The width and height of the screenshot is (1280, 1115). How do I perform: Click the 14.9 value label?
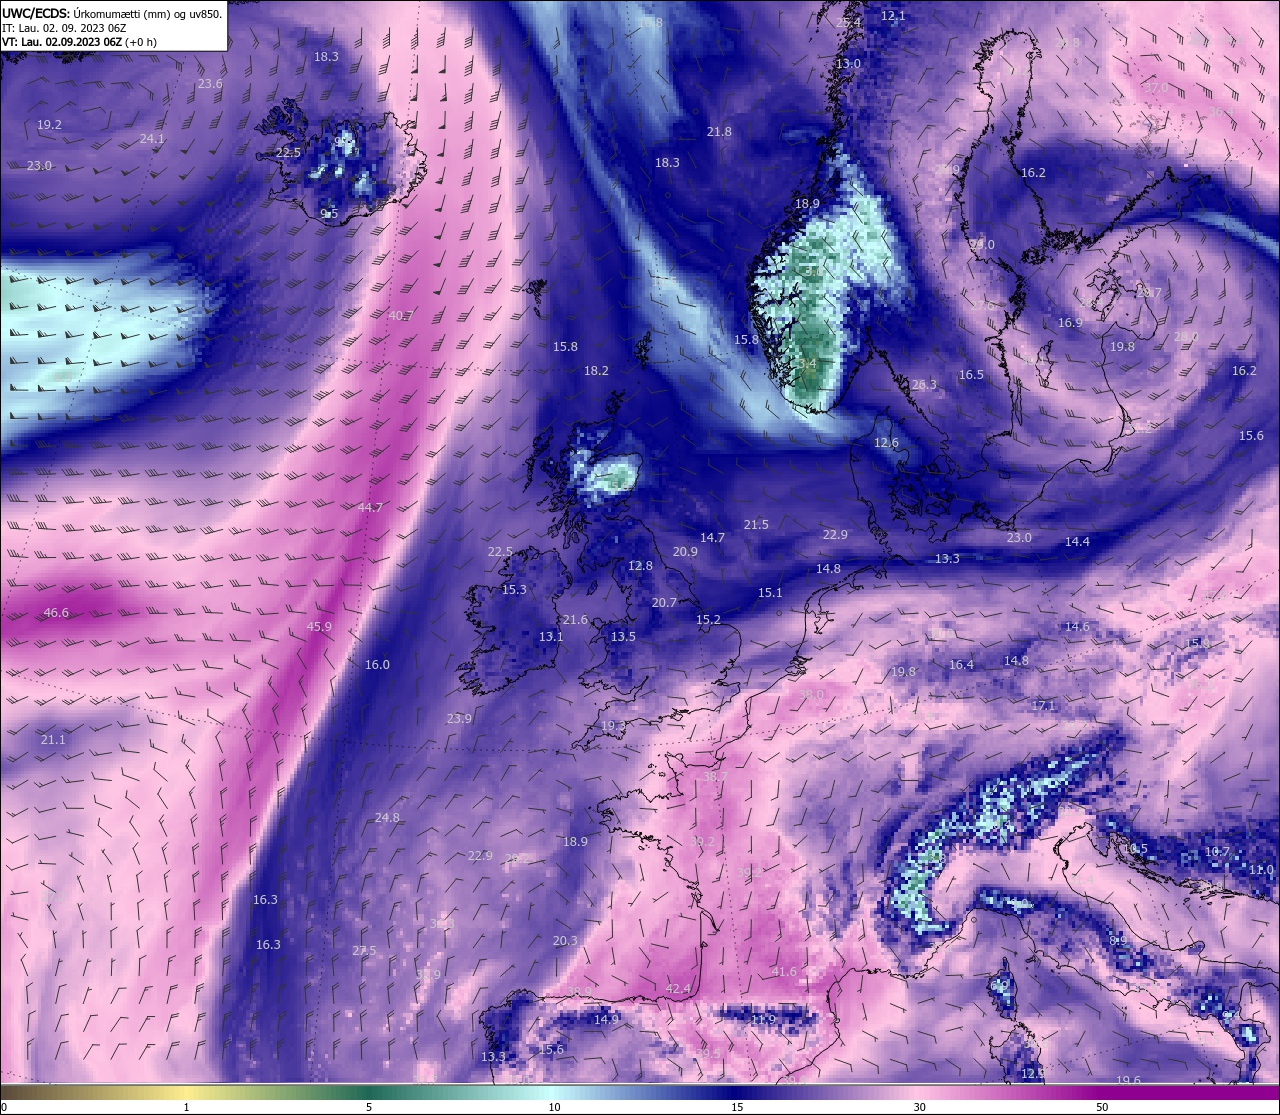606,1020
